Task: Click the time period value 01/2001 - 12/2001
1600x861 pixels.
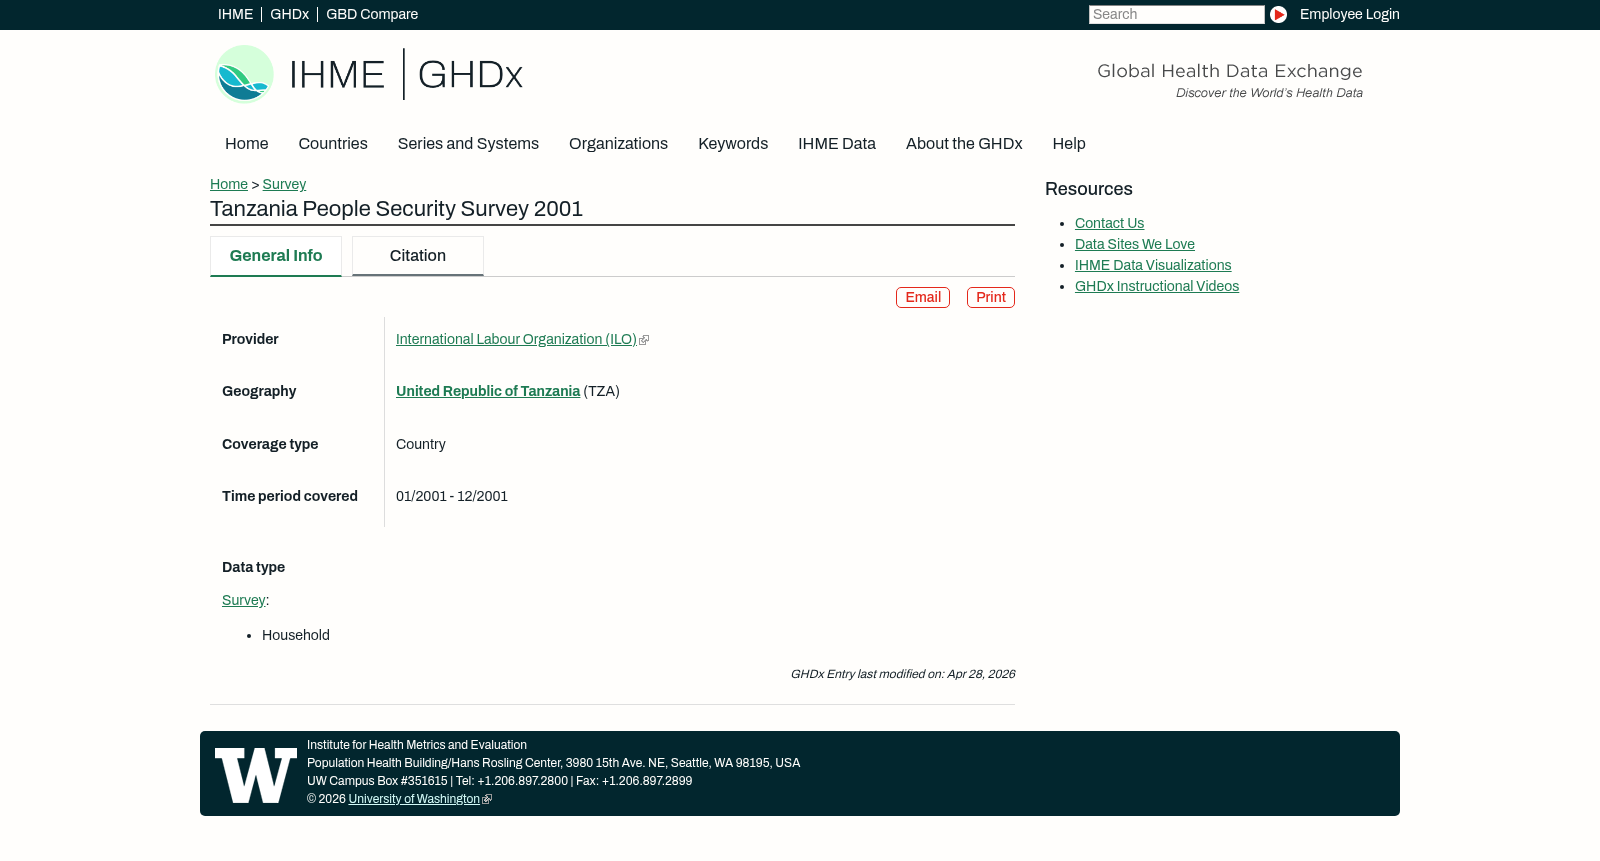Action: (452, 497)
